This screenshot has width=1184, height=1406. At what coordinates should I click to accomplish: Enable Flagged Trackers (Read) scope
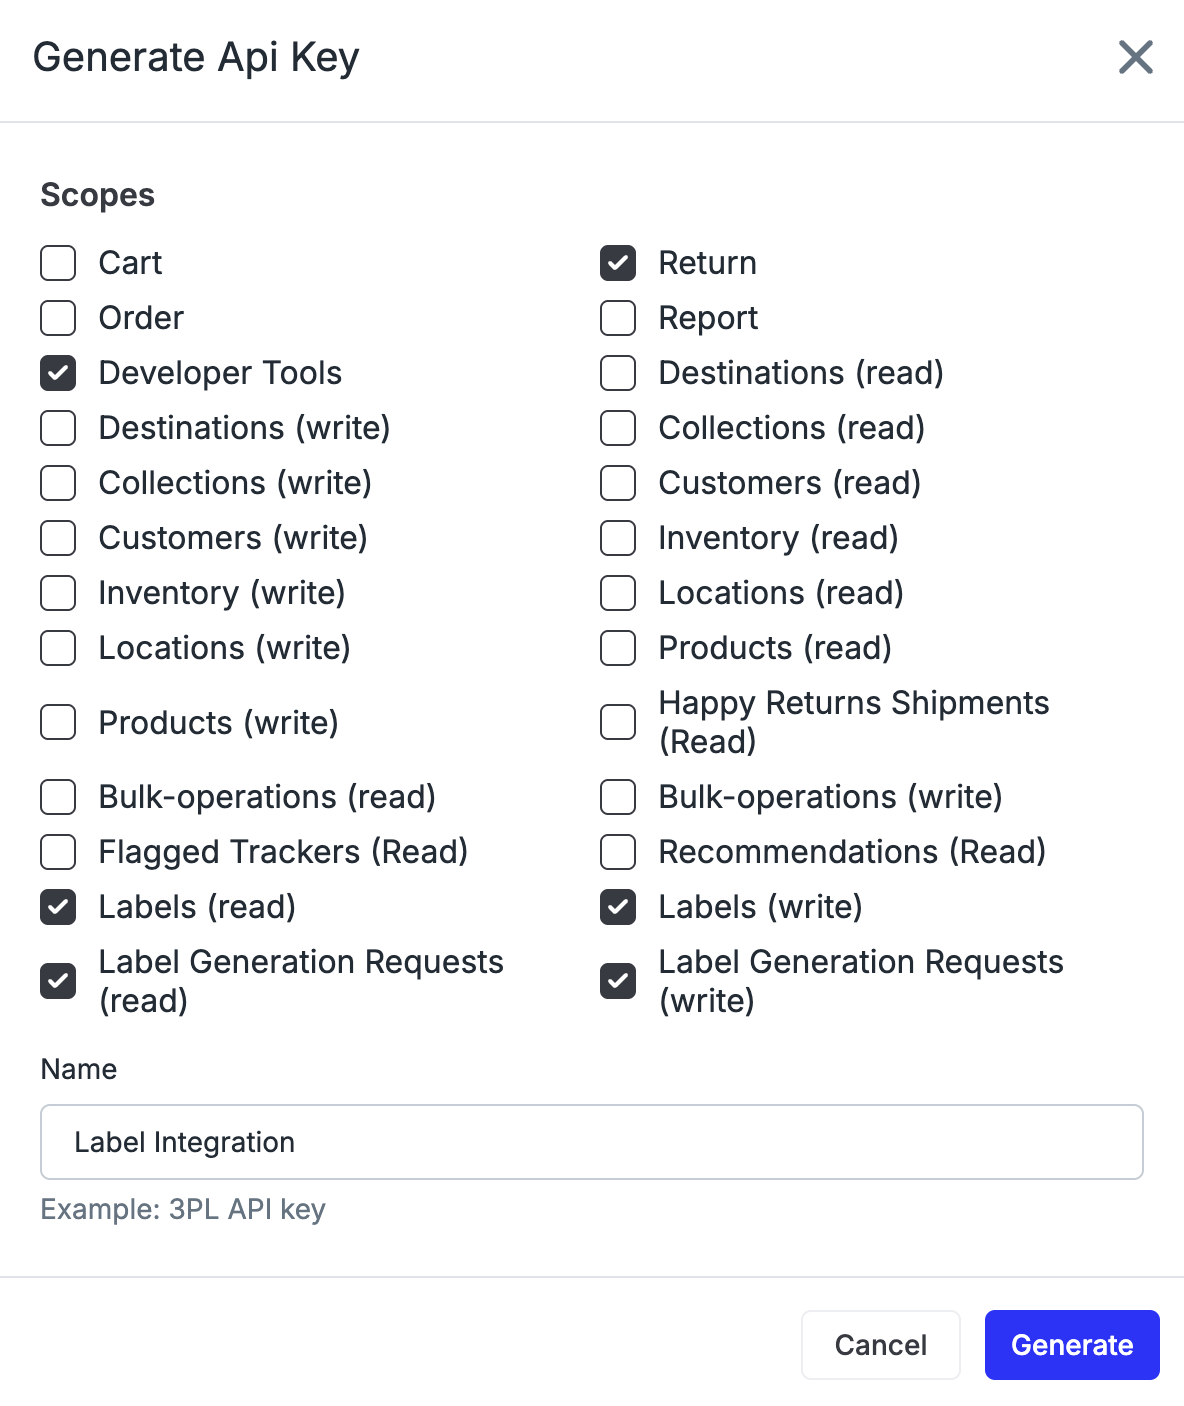coord(58,852)
